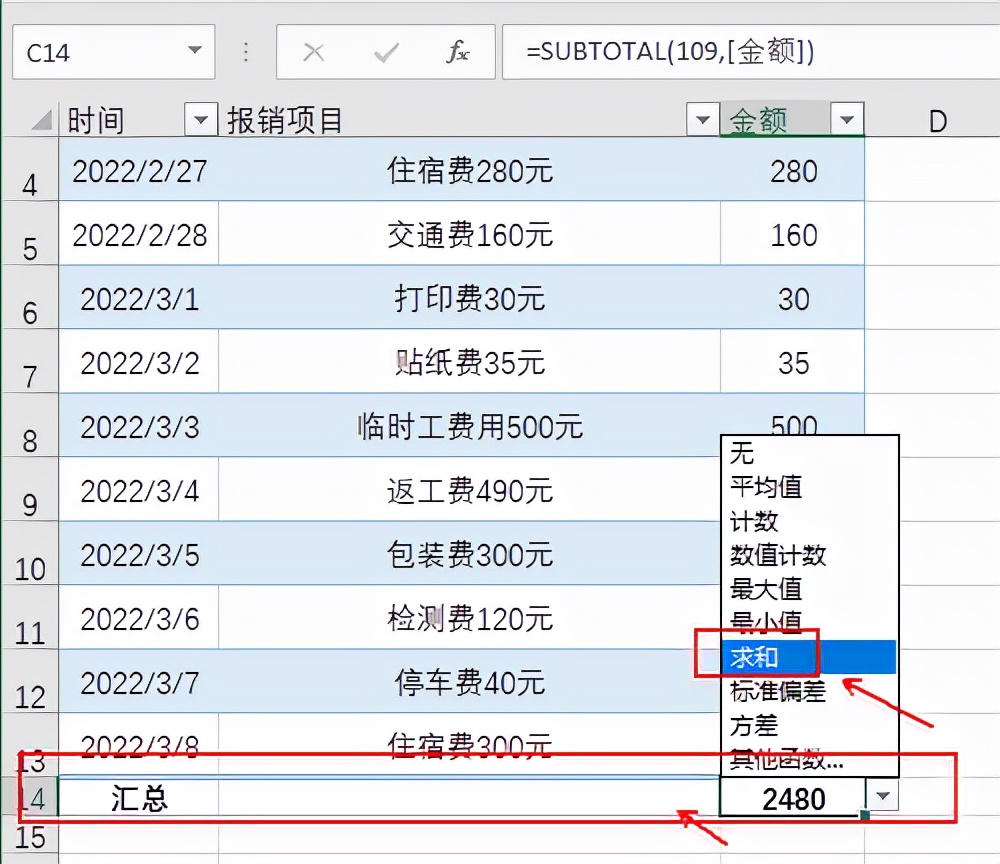Select row 12 header
Screen dimensions: 1000x864
pyautogui.click(x=29, y=682)
